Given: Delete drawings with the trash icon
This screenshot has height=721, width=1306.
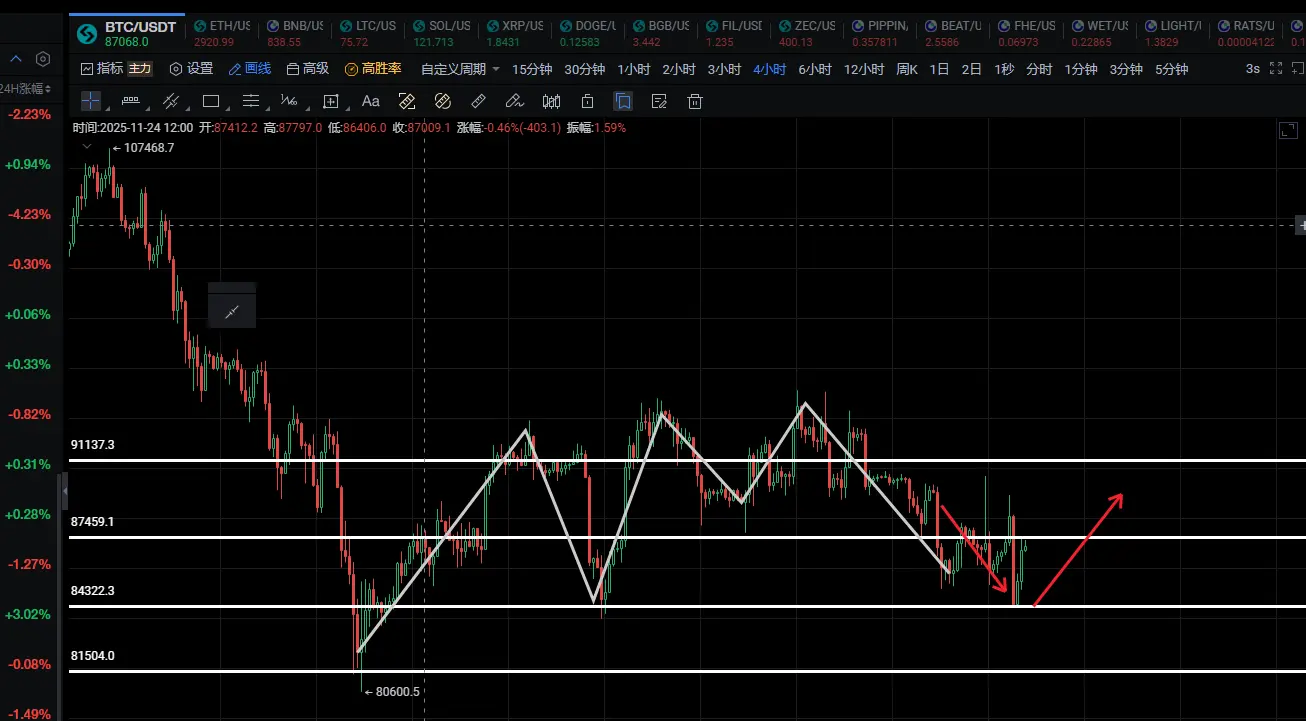Looking at the screenshot, I should pos(695,101).
